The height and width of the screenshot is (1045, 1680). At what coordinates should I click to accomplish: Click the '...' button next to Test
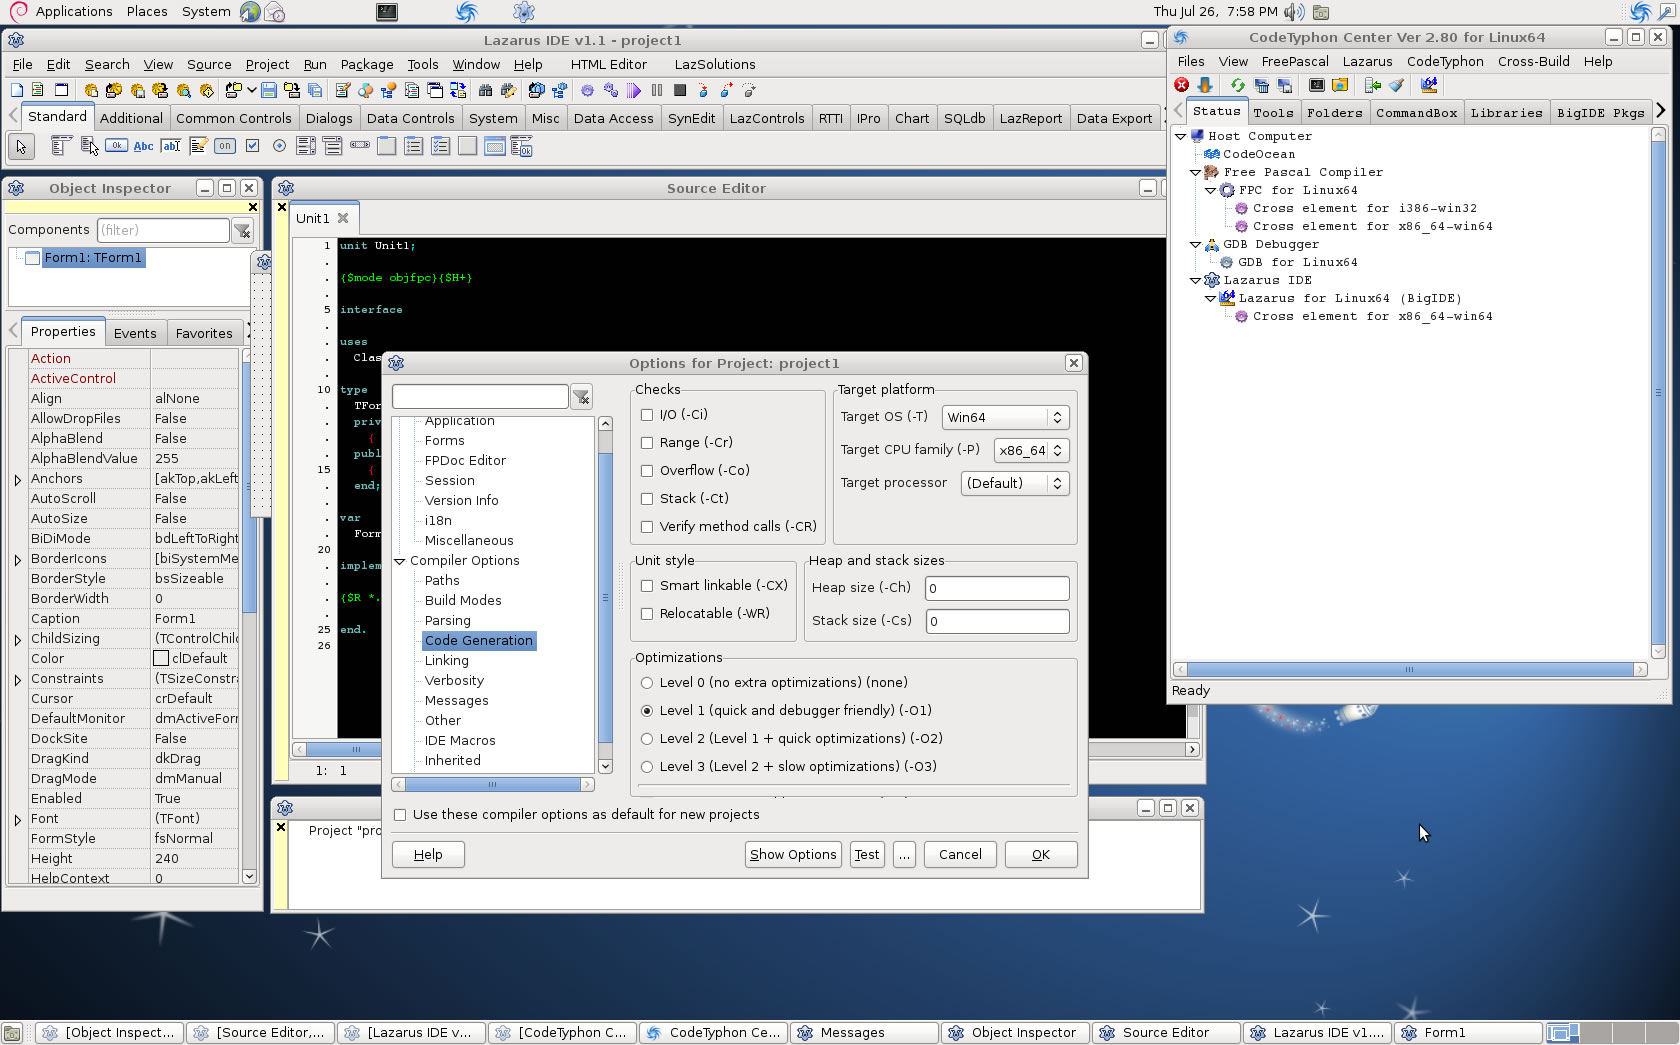point(904,855)
